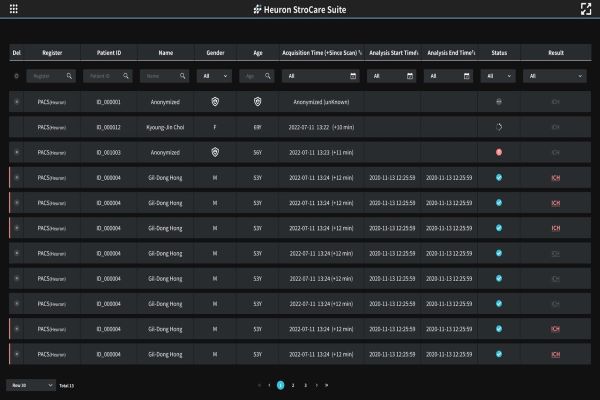The image size is (600, 400).
Task: Go to page 2 in pagination
Action: click(292, 385)
